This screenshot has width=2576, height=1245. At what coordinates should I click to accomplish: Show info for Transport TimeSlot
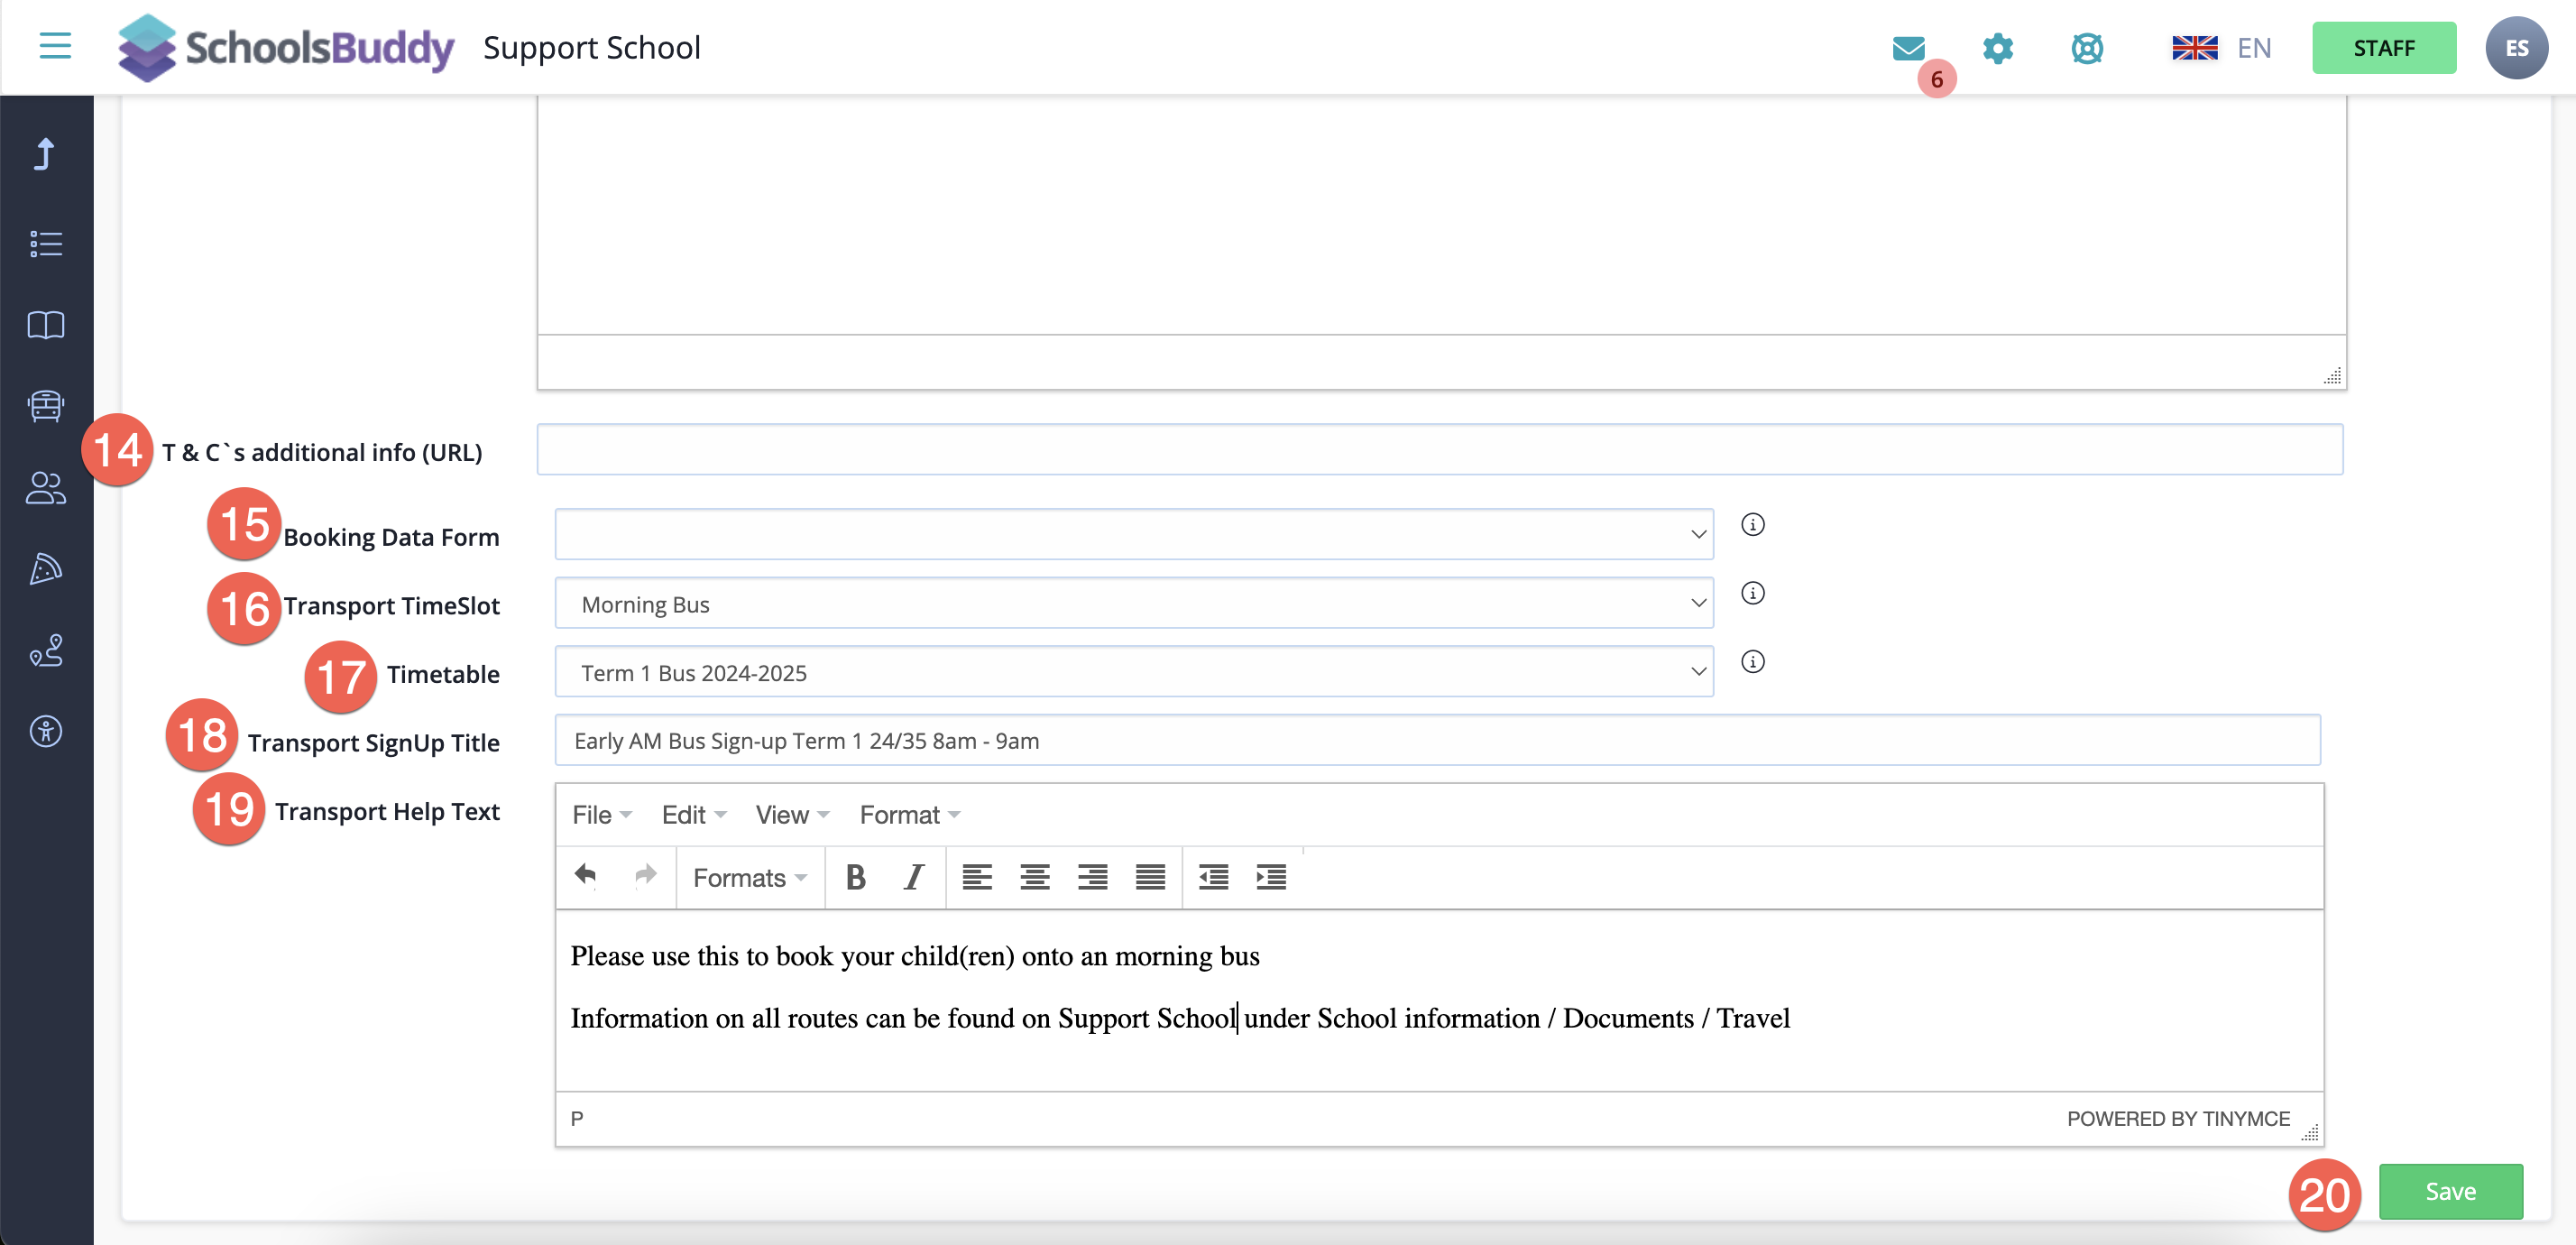[x=1752, y=593]
